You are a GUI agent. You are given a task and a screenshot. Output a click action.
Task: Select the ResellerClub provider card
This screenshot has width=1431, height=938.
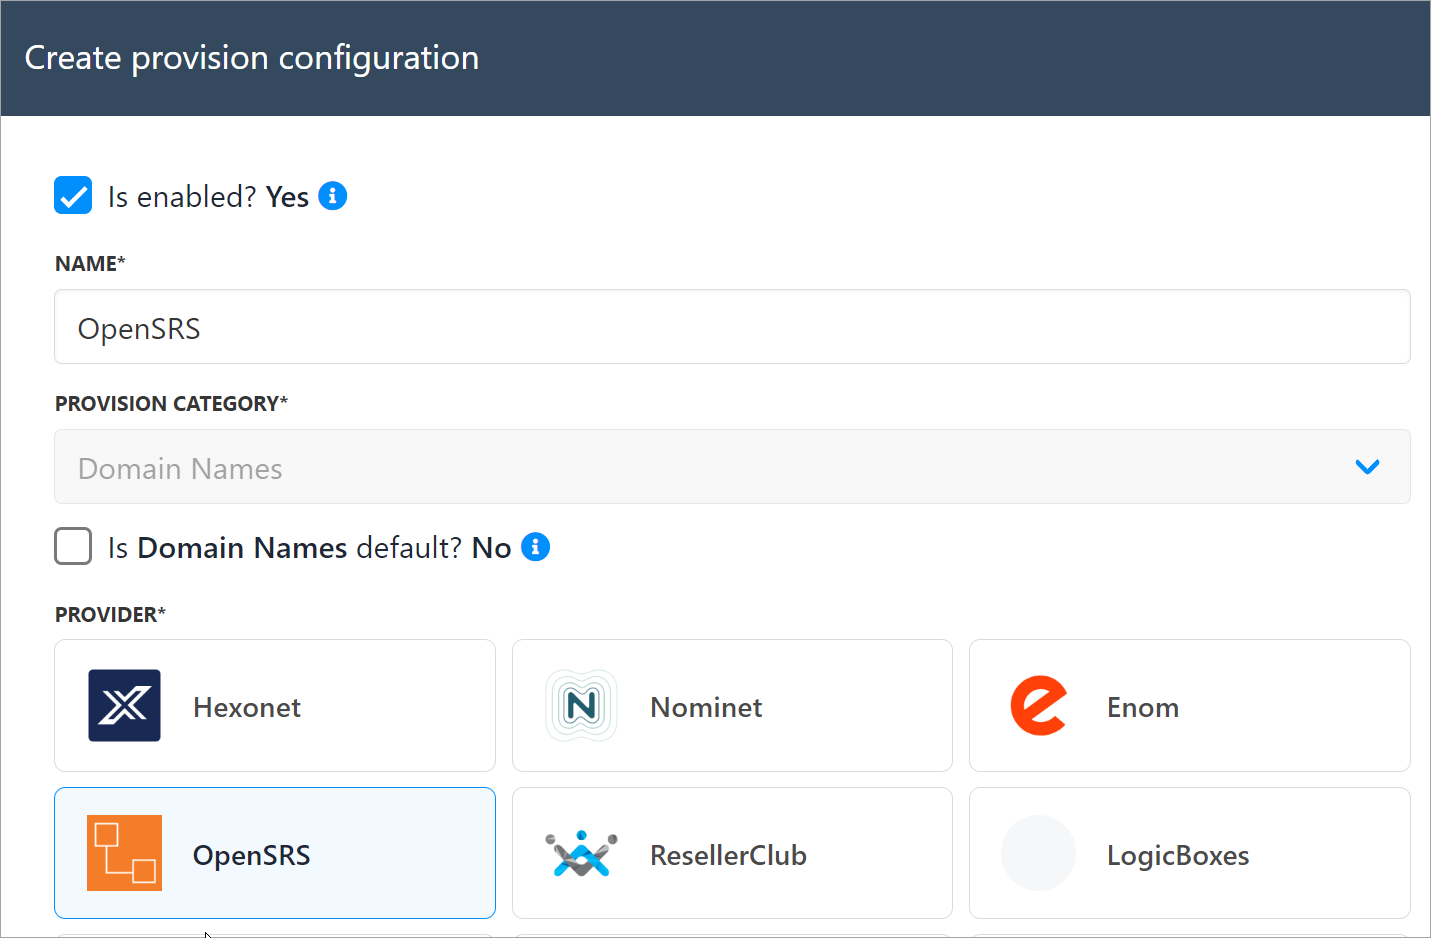732,853
